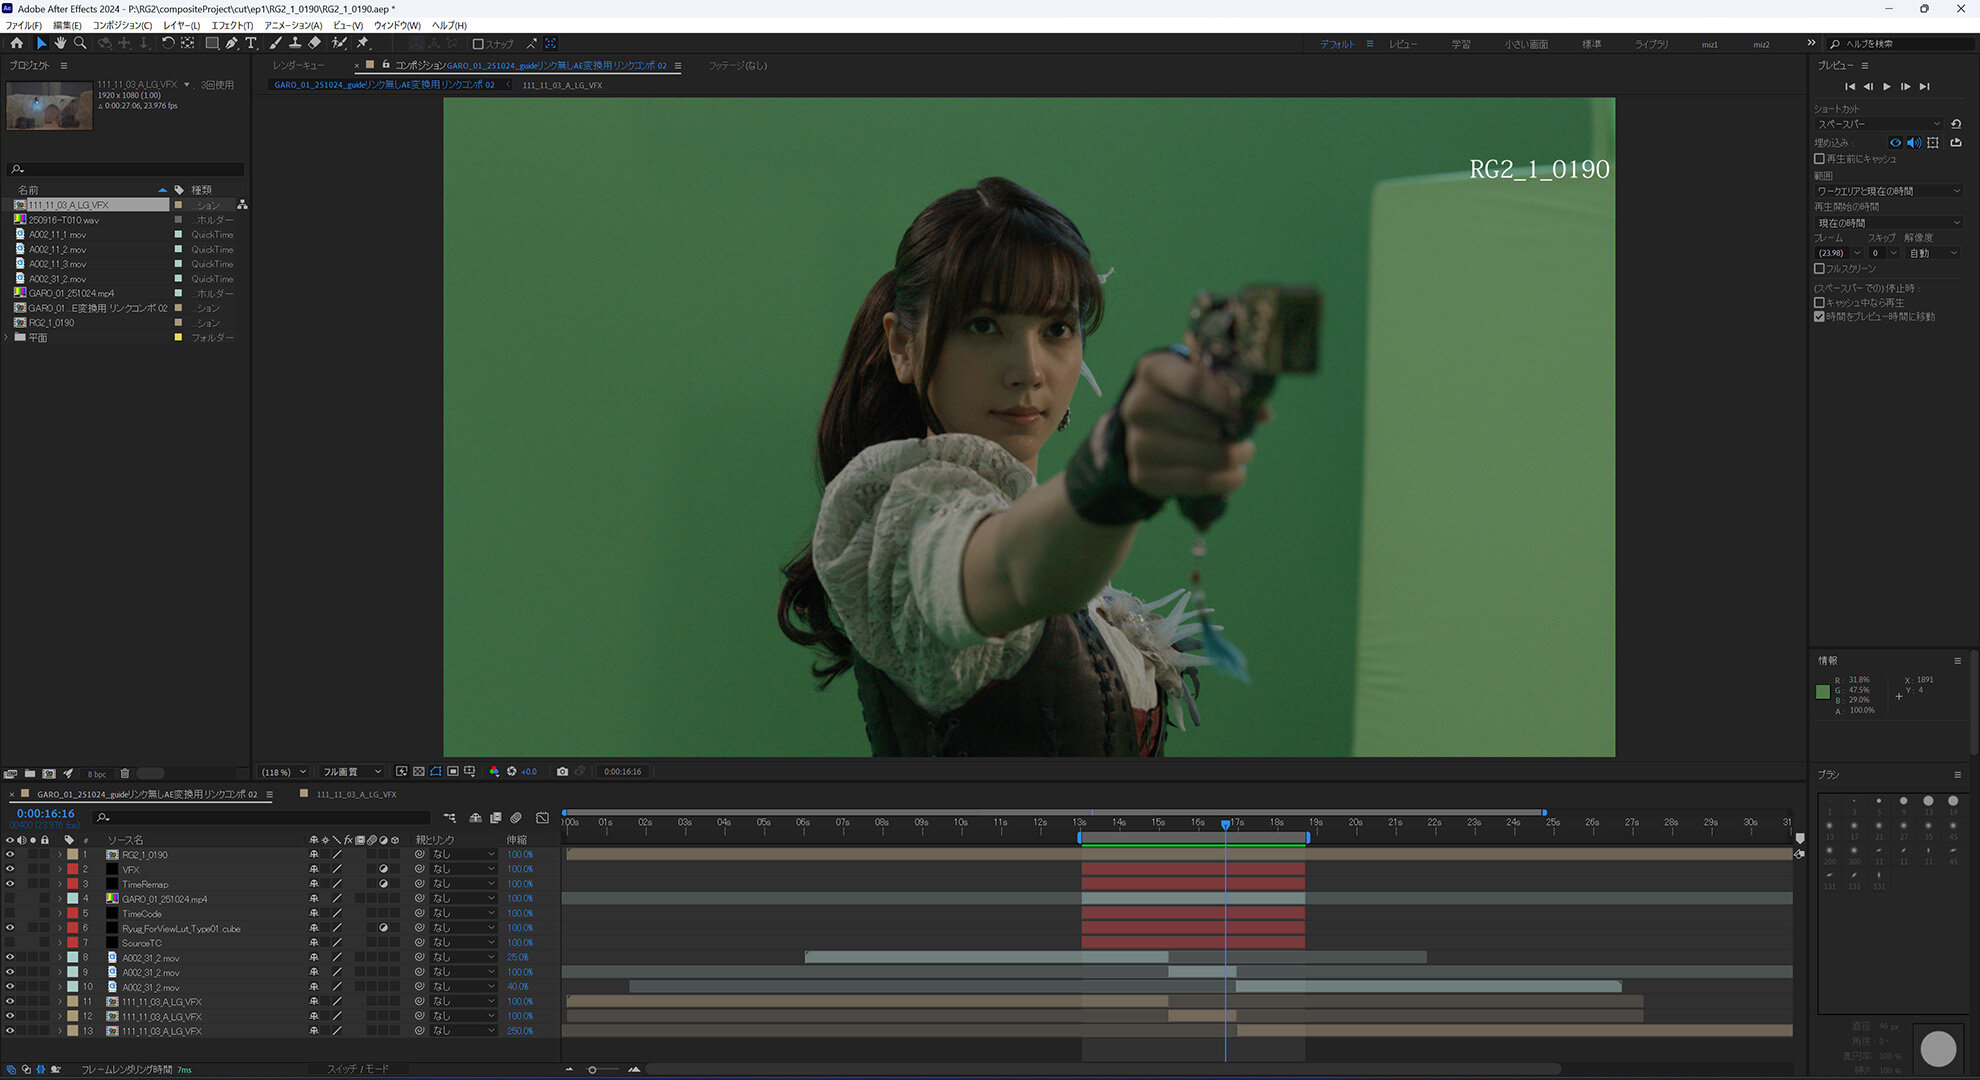Enable フルスクリーン checkbox in preview panel
Viewport: 1980px width, 1080px height.
coord(1819,268)
